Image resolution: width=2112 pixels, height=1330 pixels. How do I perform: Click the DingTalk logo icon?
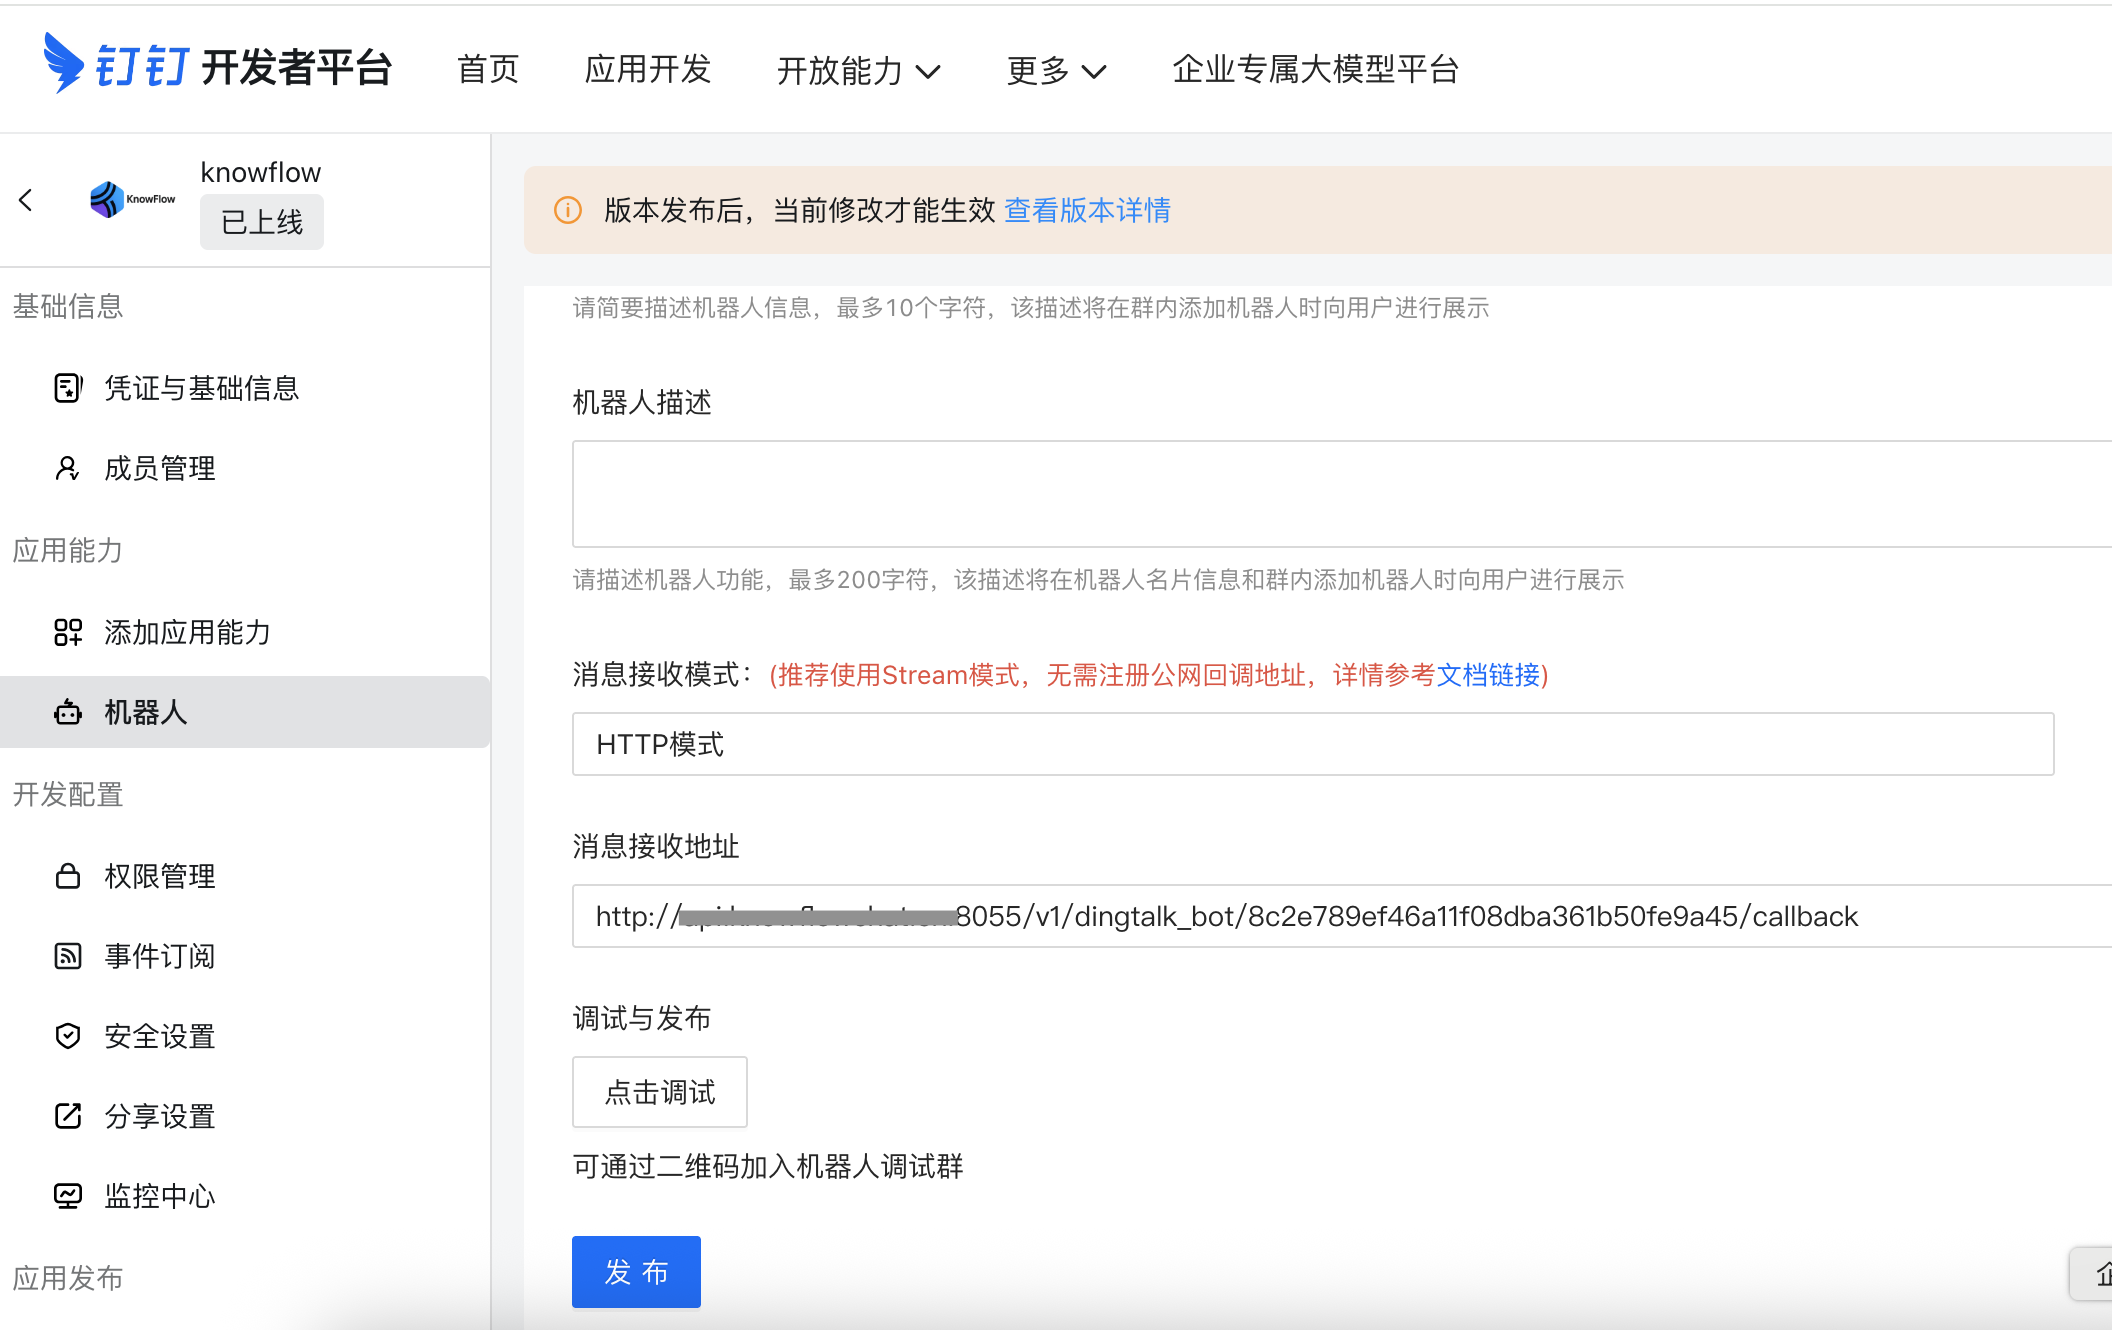[x=63, y=63]
